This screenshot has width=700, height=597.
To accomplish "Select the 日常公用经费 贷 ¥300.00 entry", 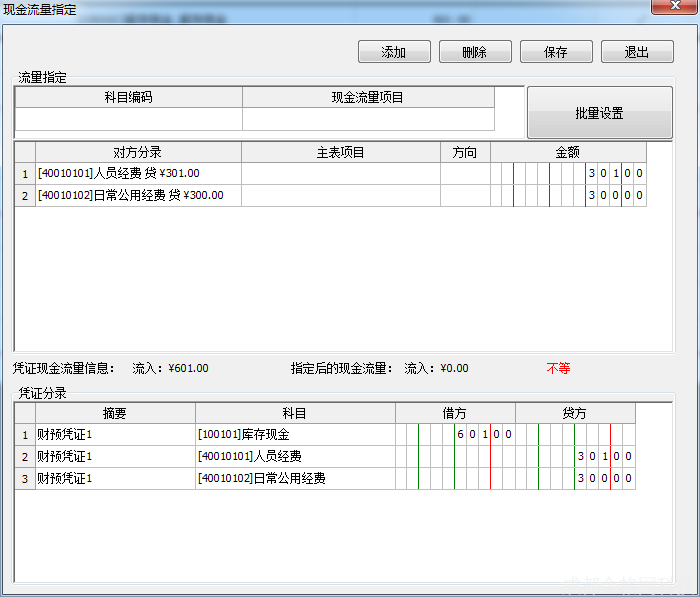I will pyautogui.click(x=137, y=196).
